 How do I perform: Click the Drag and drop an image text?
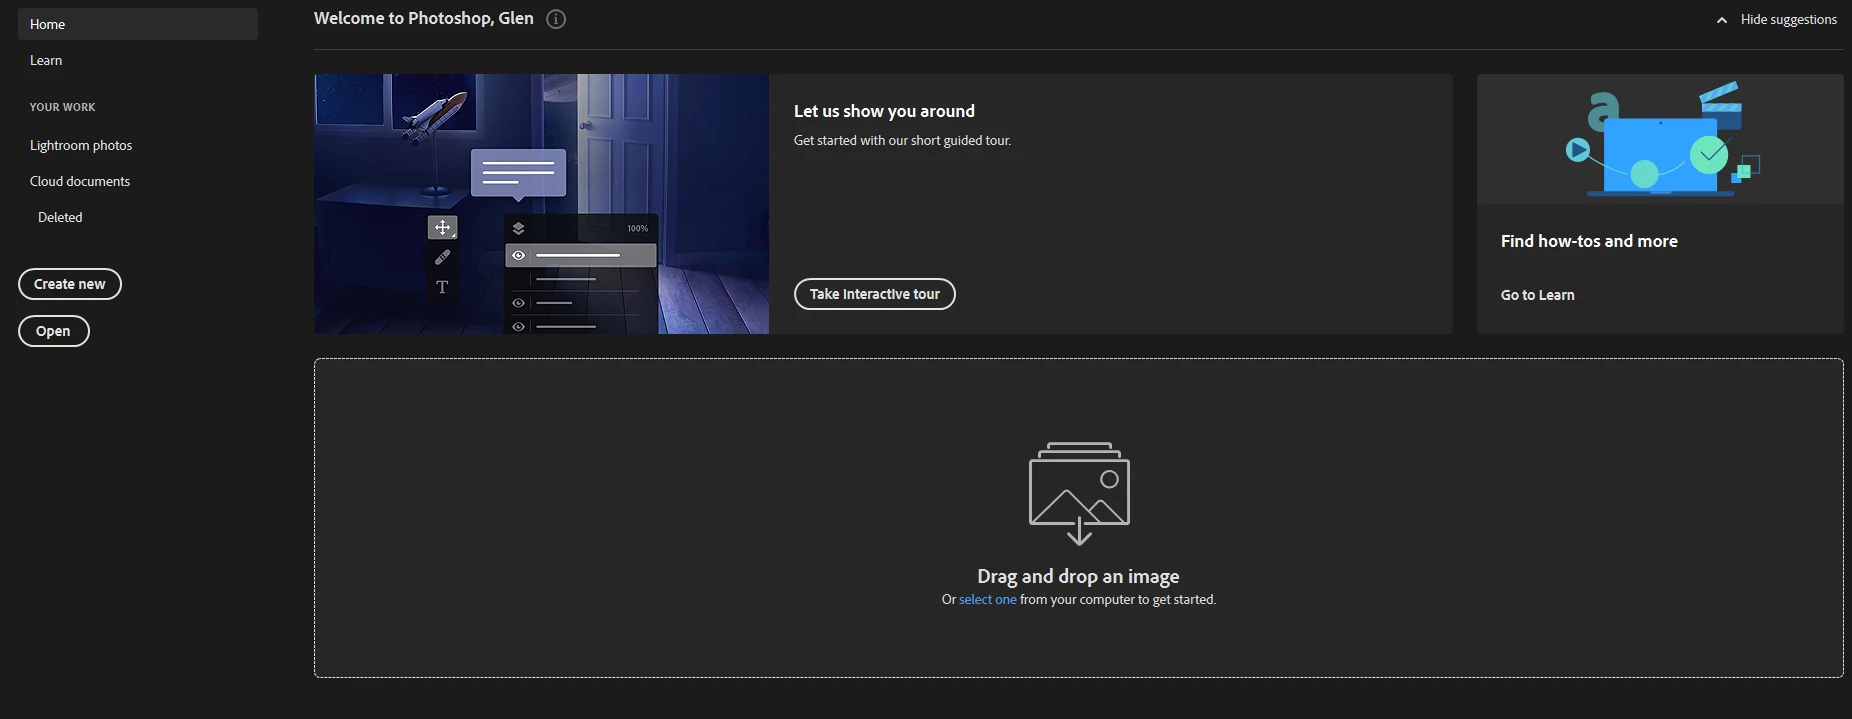coord(1078,576)
